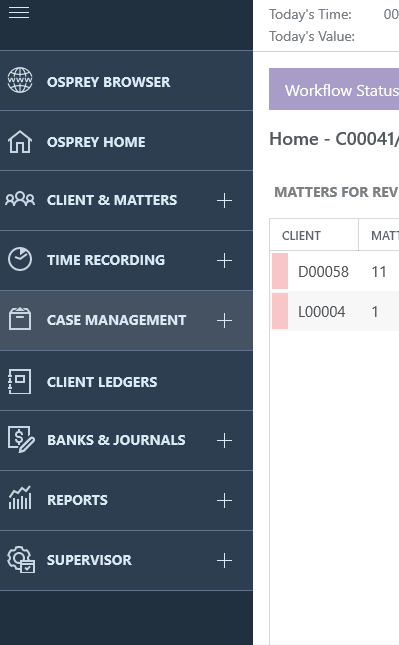
Task: Click the Today's Value label
Action: tap(312, 37)
